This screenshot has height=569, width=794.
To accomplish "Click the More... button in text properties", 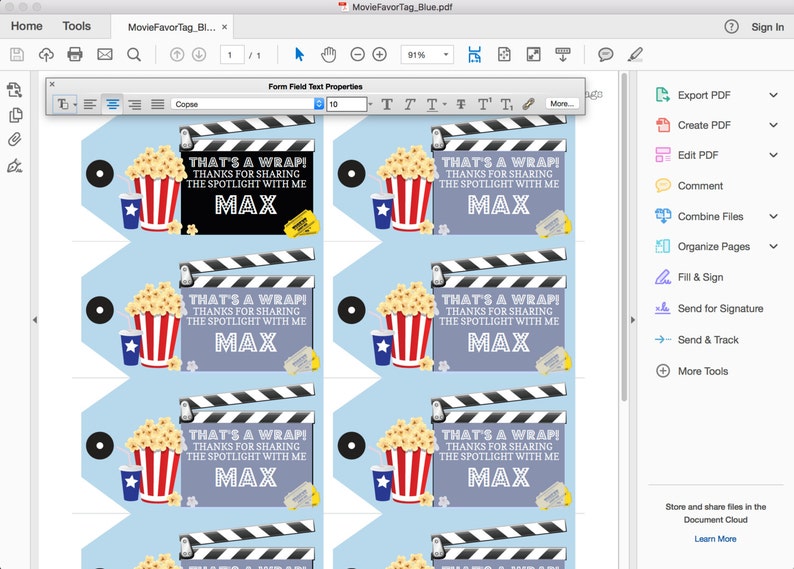I will pyautogui.click(x=562, y=104).
